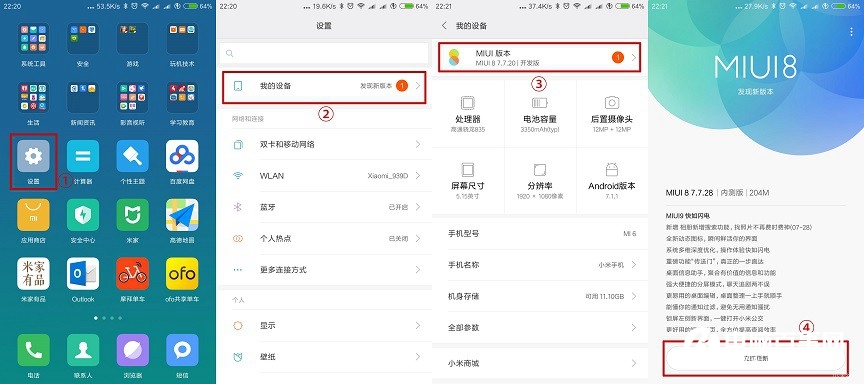Expand 机身存储 row chevron
864x384 pixels.
coord(634,296)
